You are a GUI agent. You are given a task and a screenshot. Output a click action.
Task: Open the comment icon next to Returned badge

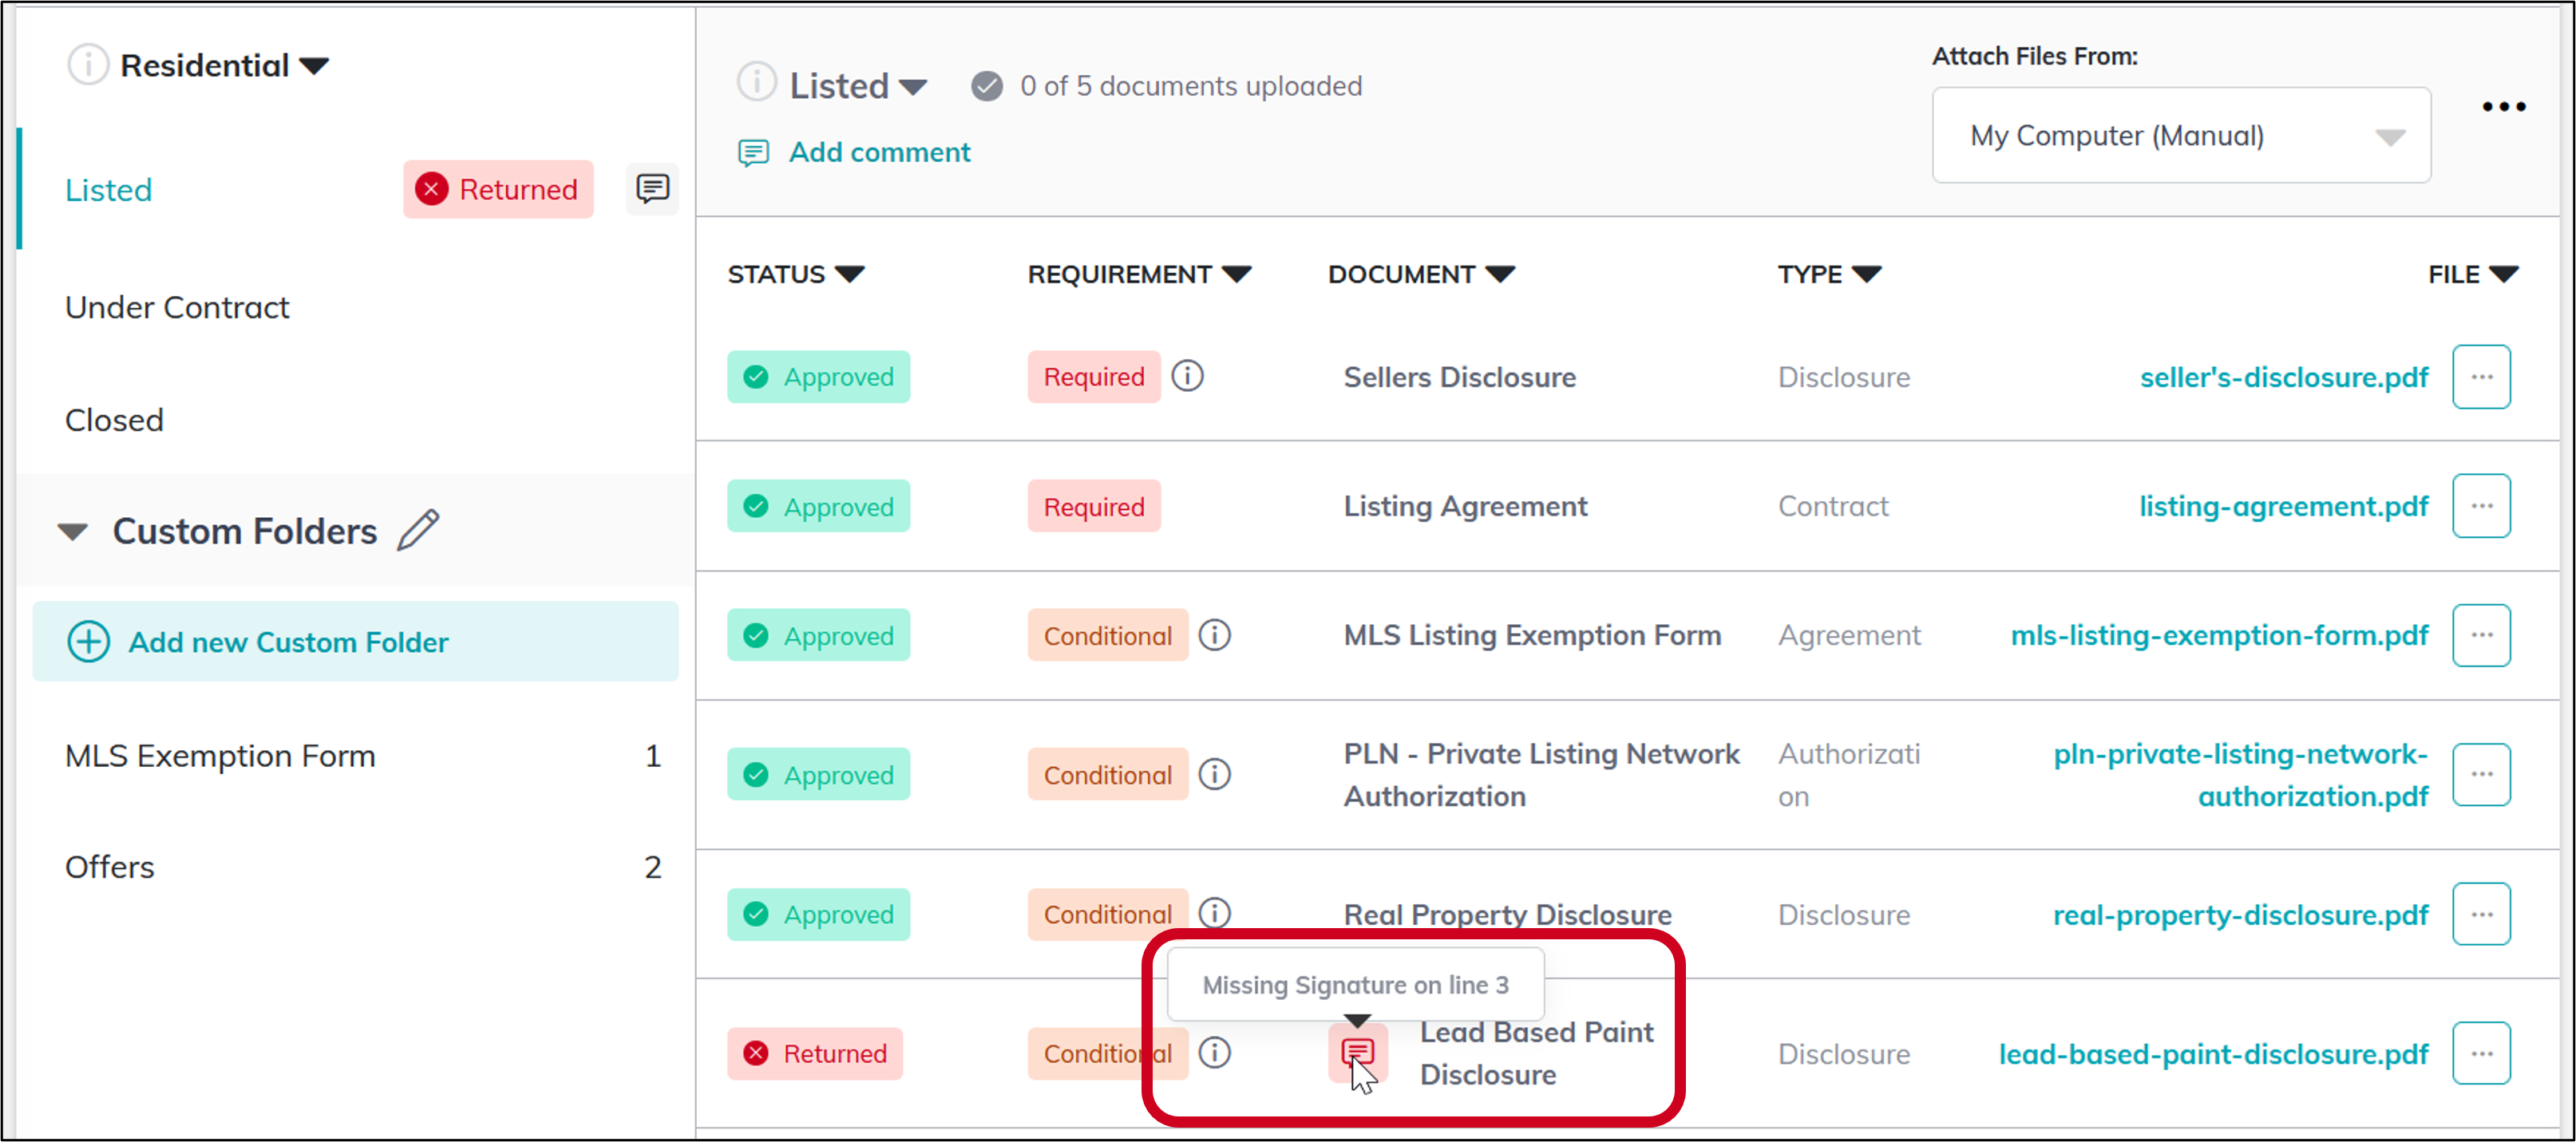652,189
